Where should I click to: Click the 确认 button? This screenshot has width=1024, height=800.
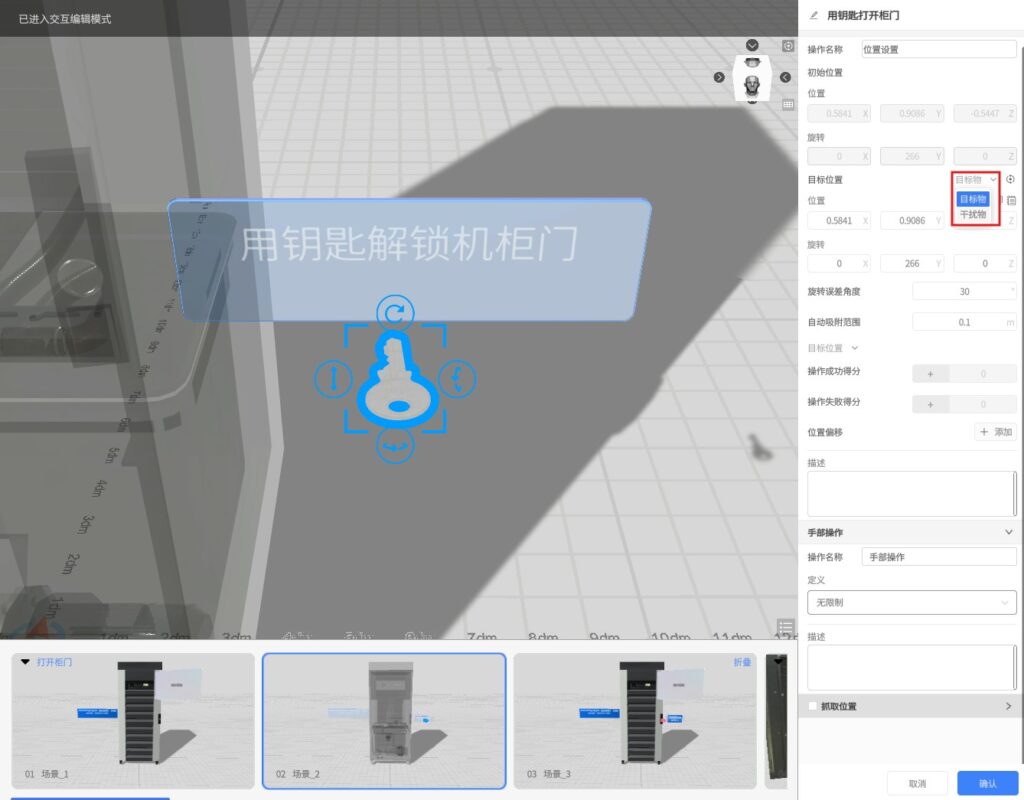[x=987, y=783]
